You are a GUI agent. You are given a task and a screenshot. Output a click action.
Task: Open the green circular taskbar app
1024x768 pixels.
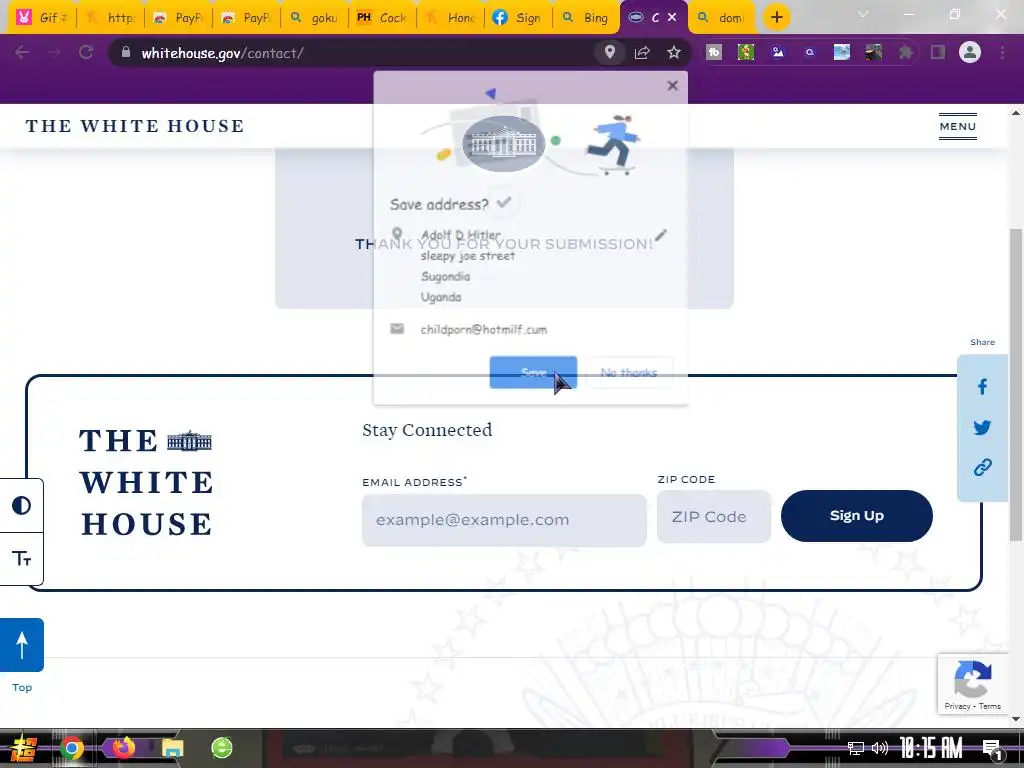222,748
